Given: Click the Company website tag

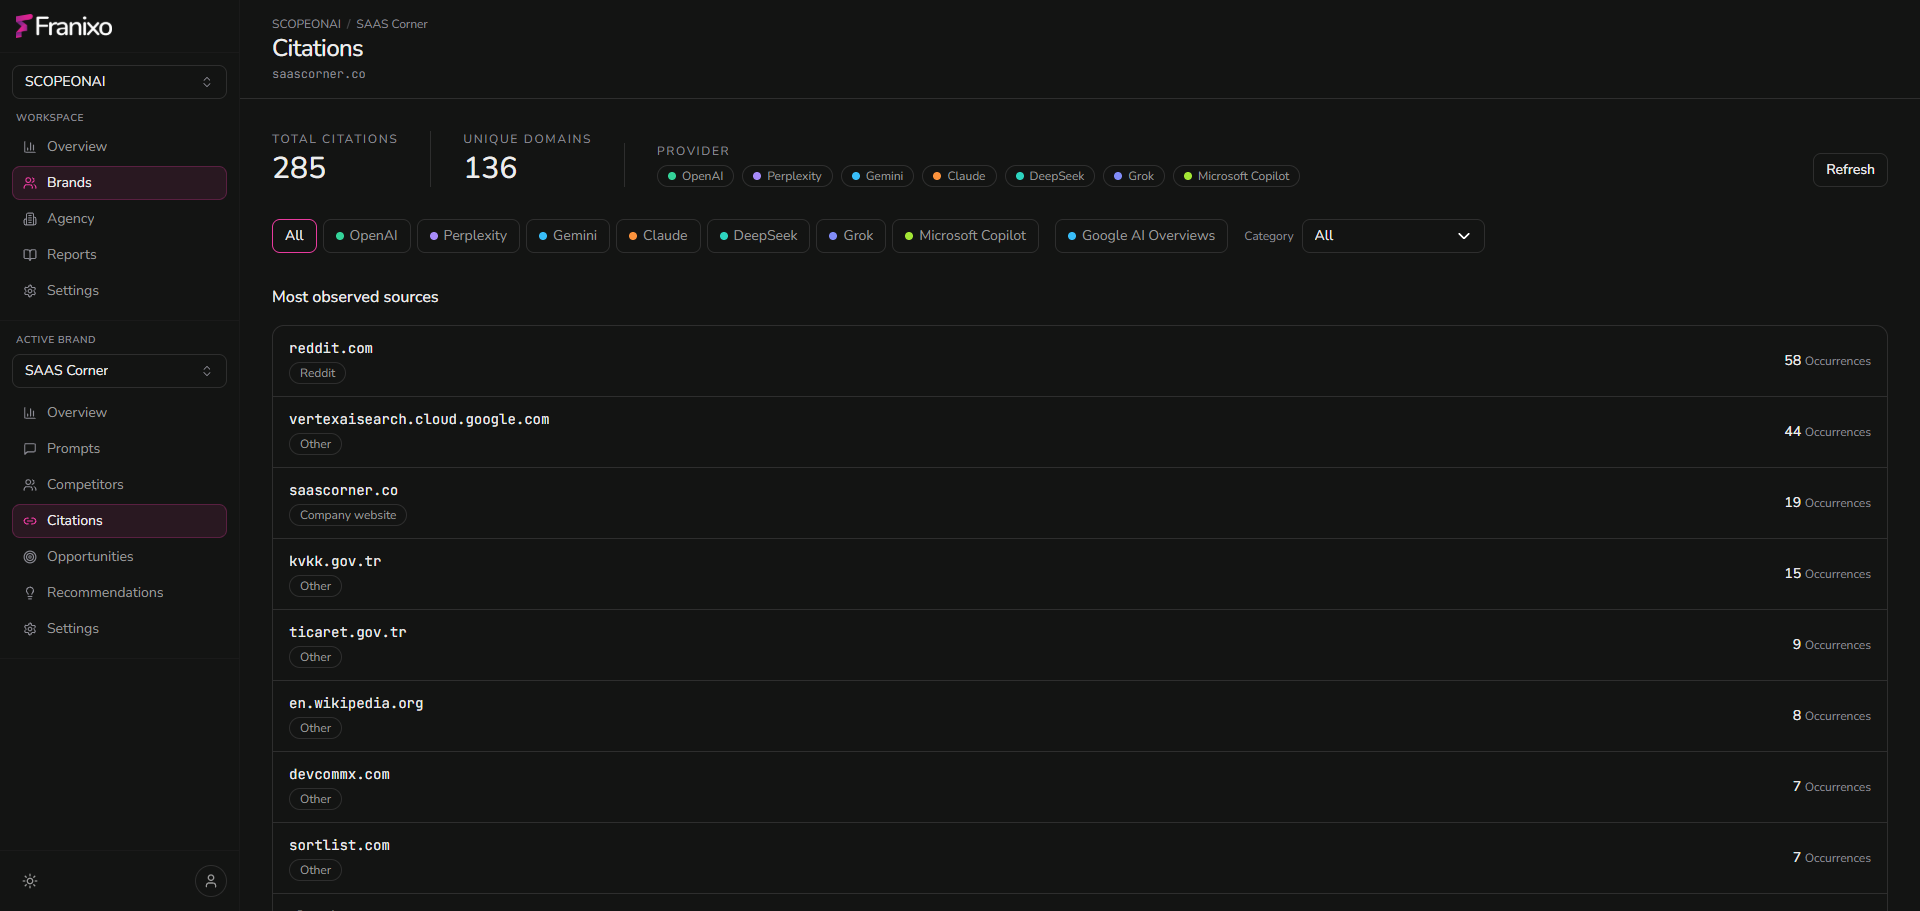Looking at the screenshot, I should click(348, 515).
